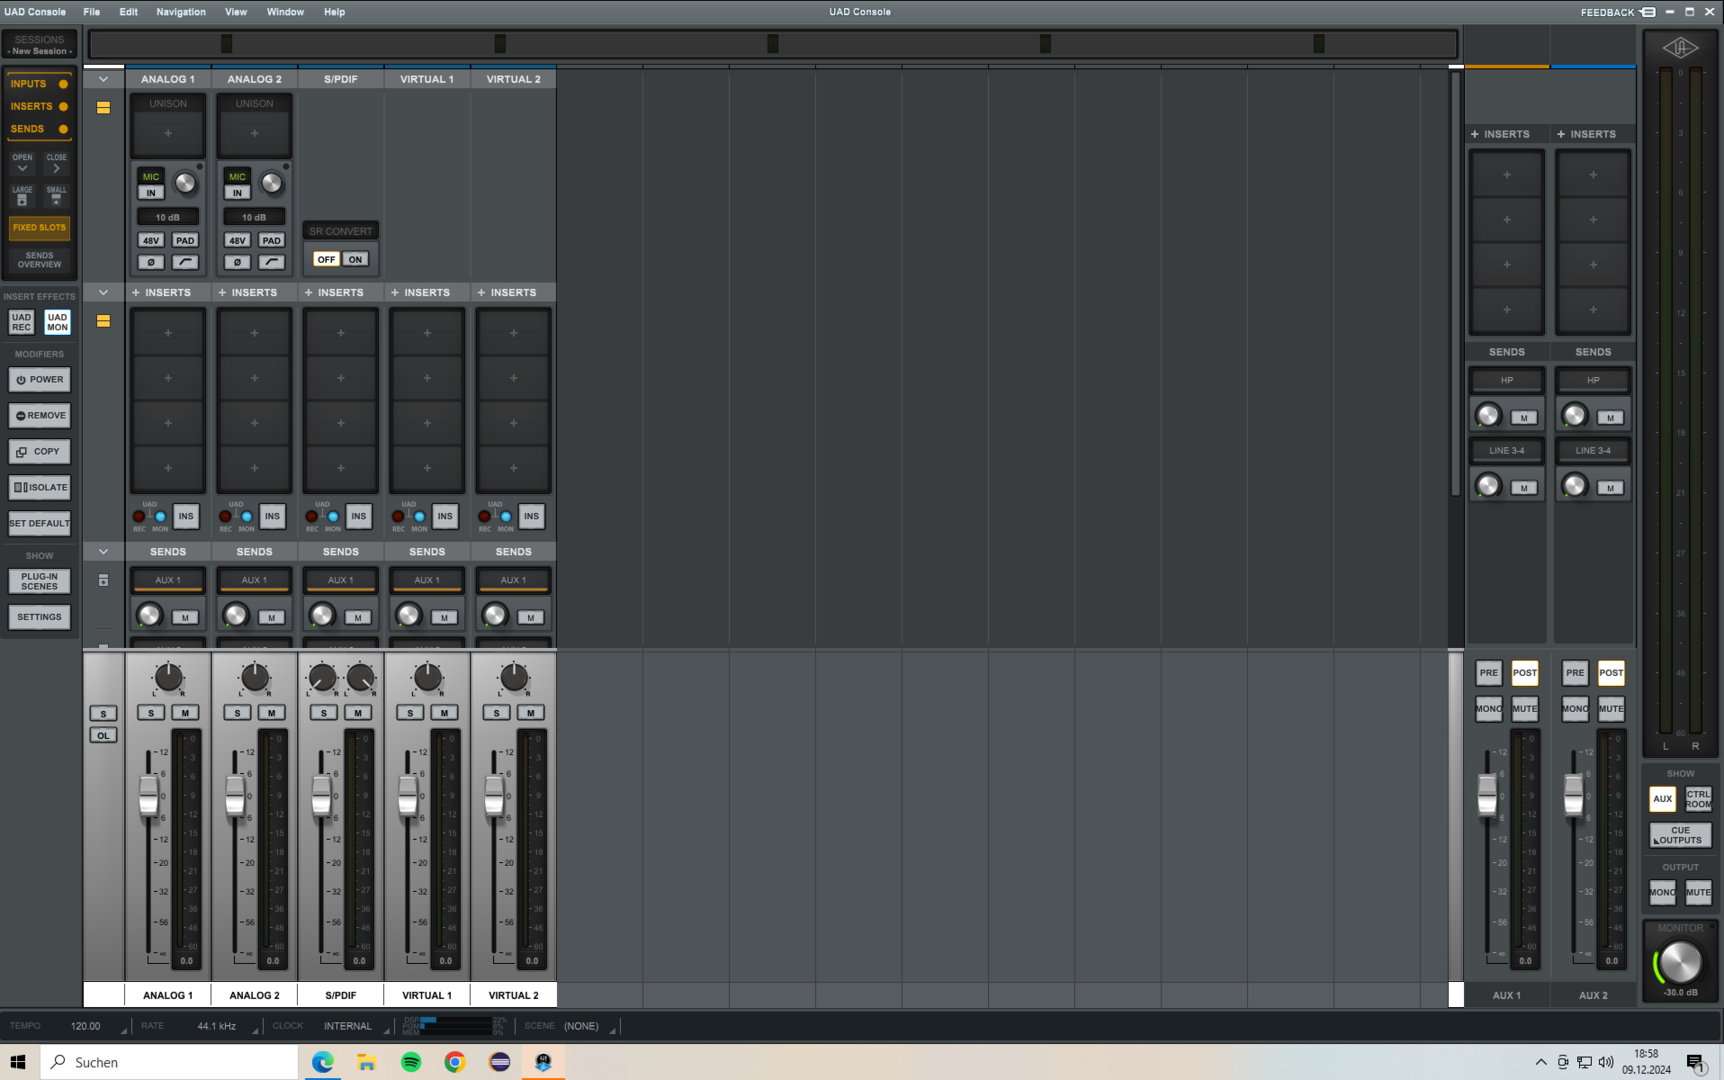Add plug-in to first insert slot of AUX 1

tap(1507, 175)
